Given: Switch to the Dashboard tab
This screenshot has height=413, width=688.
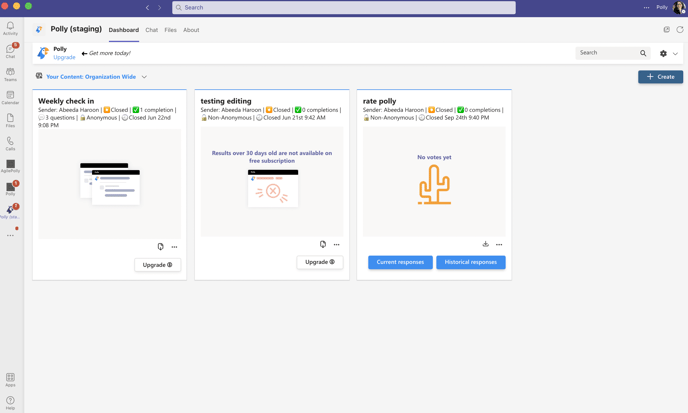Looking at the screenshot, I should point(124,30).
